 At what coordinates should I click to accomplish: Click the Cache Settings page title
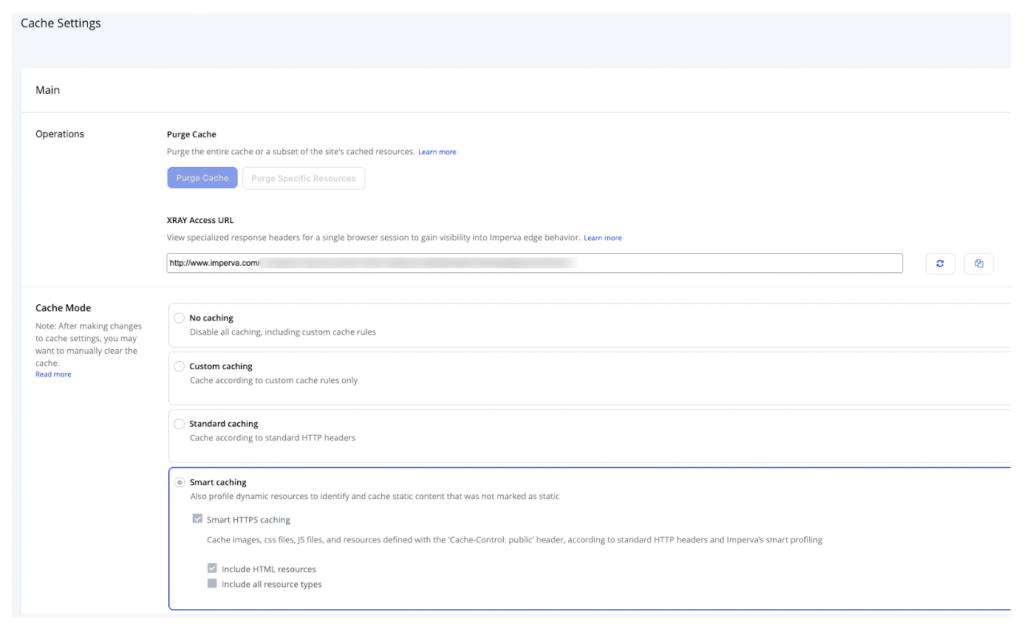click(x=60, y=22)
